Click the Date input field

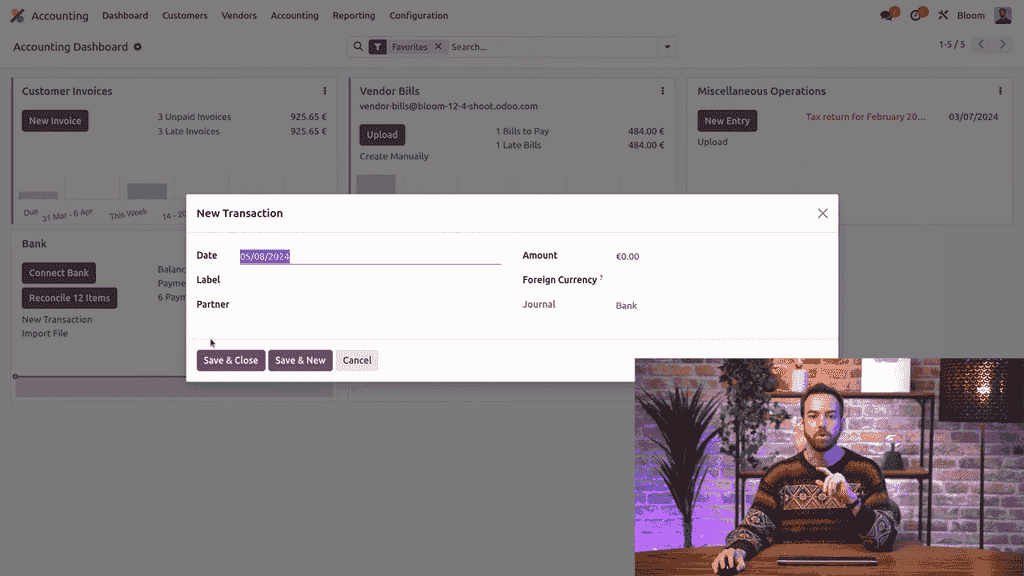coord(370,257)
